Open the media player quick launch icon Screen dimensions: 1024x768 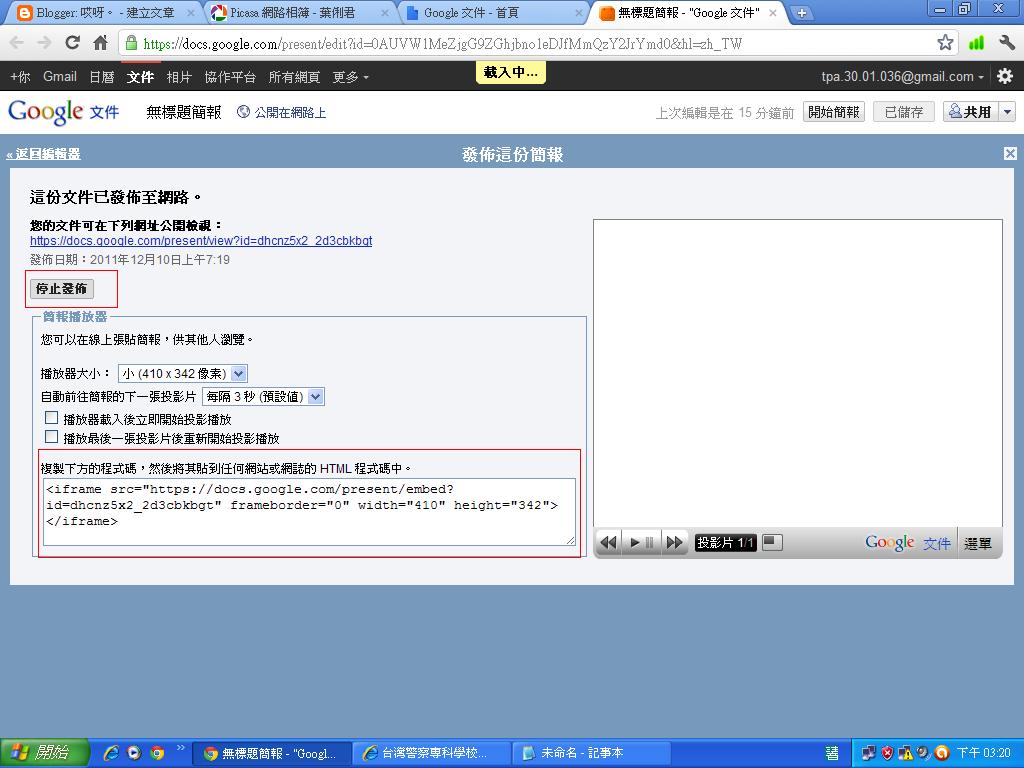[x=135, y=753]
